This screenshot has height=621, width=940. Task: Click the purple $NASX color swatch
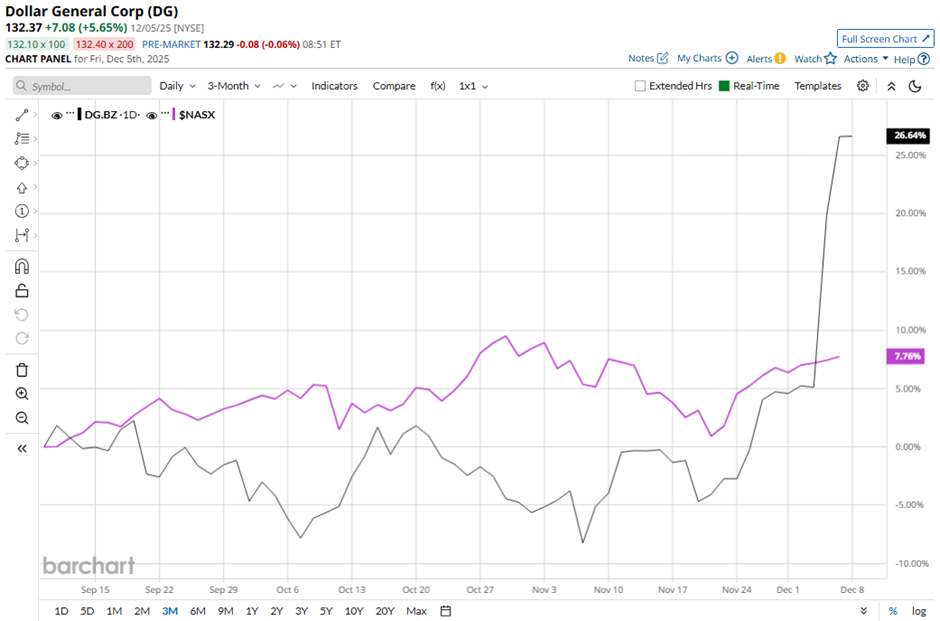pyautogui.click(x=174, y=114)
